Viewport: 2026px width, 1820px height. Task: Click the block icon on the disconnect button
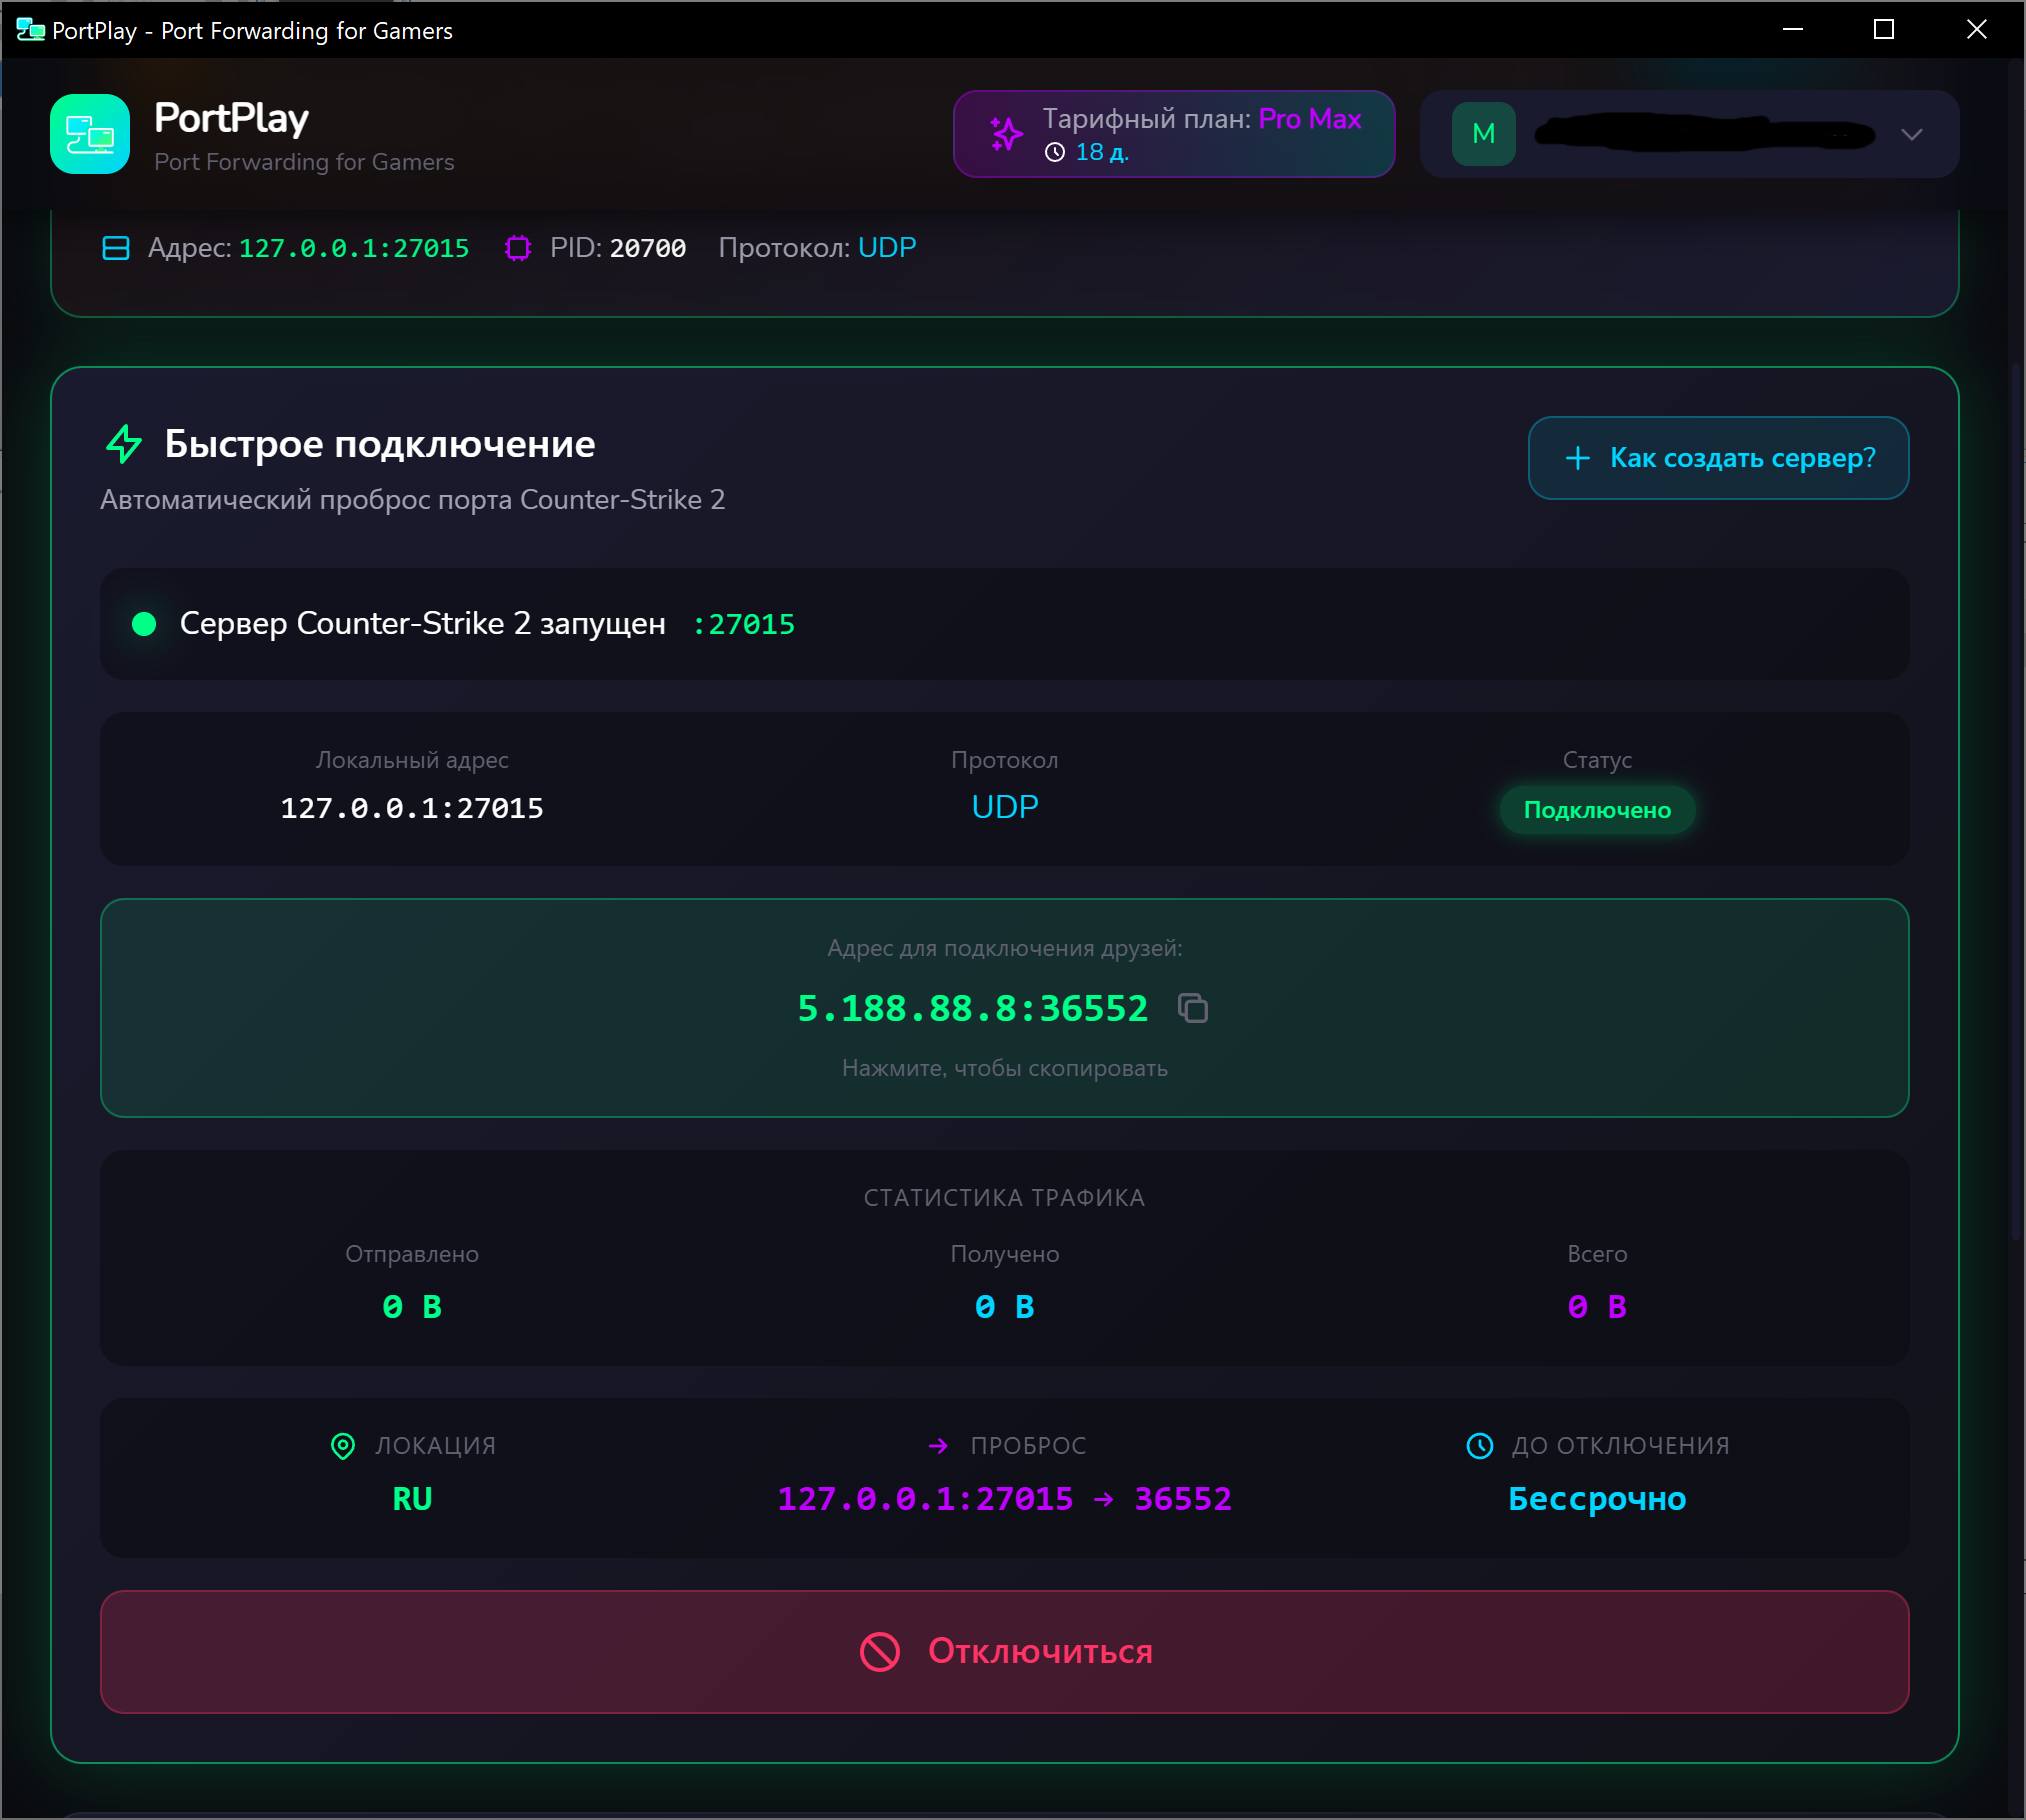click(x=879, y=1652)
